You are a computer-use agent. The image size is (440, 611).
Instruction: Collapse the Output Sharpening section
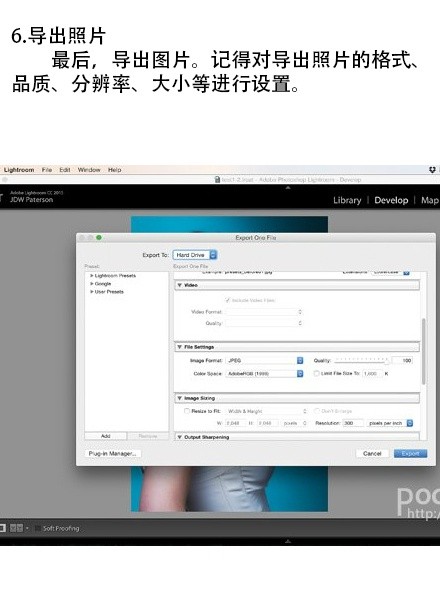click(x=180, y=437)
